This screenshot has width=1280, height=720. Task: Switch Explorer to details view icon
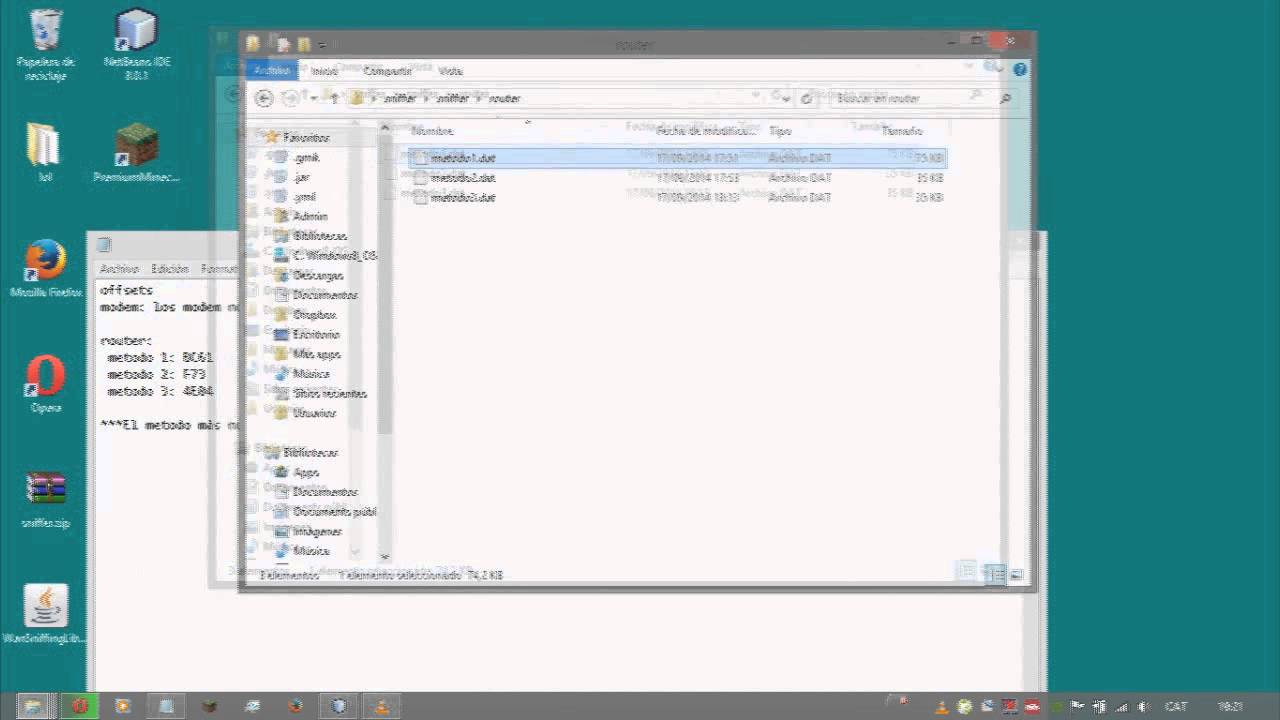[x=994, y=574]
